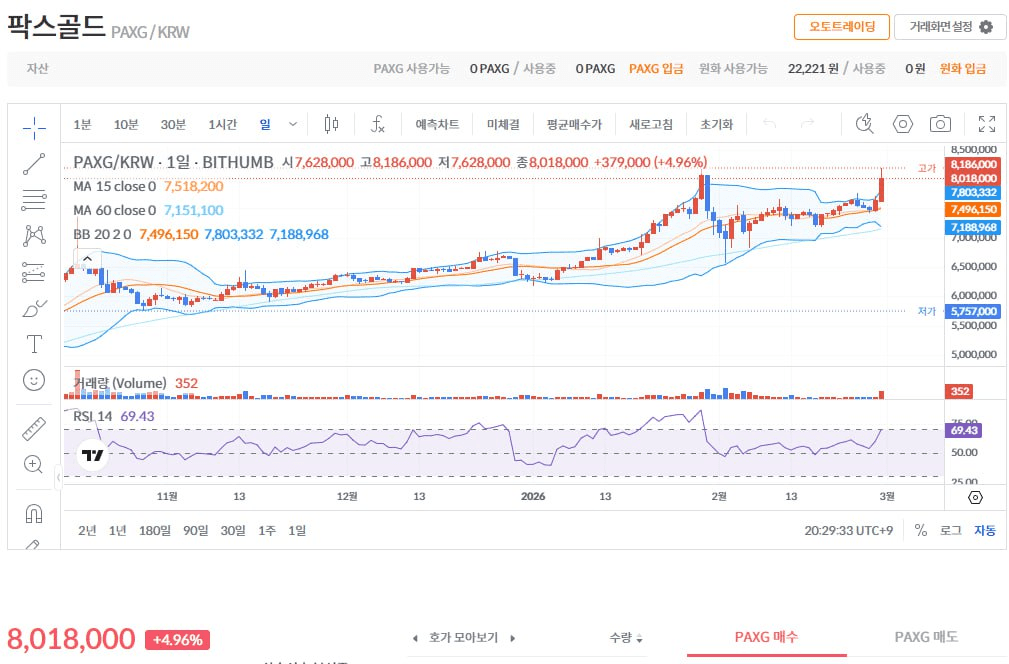Select the trend line drawing tool
The image size is (1009, 664).
33,164
